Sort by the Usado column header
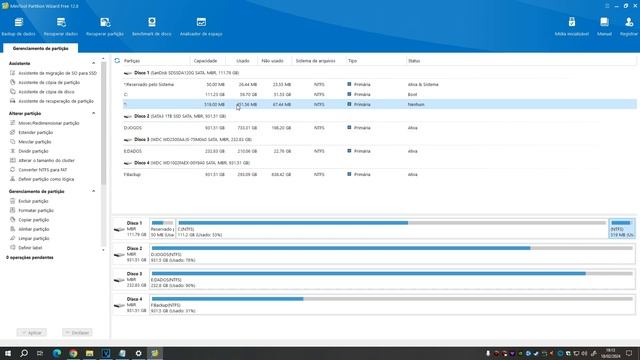 243,61
